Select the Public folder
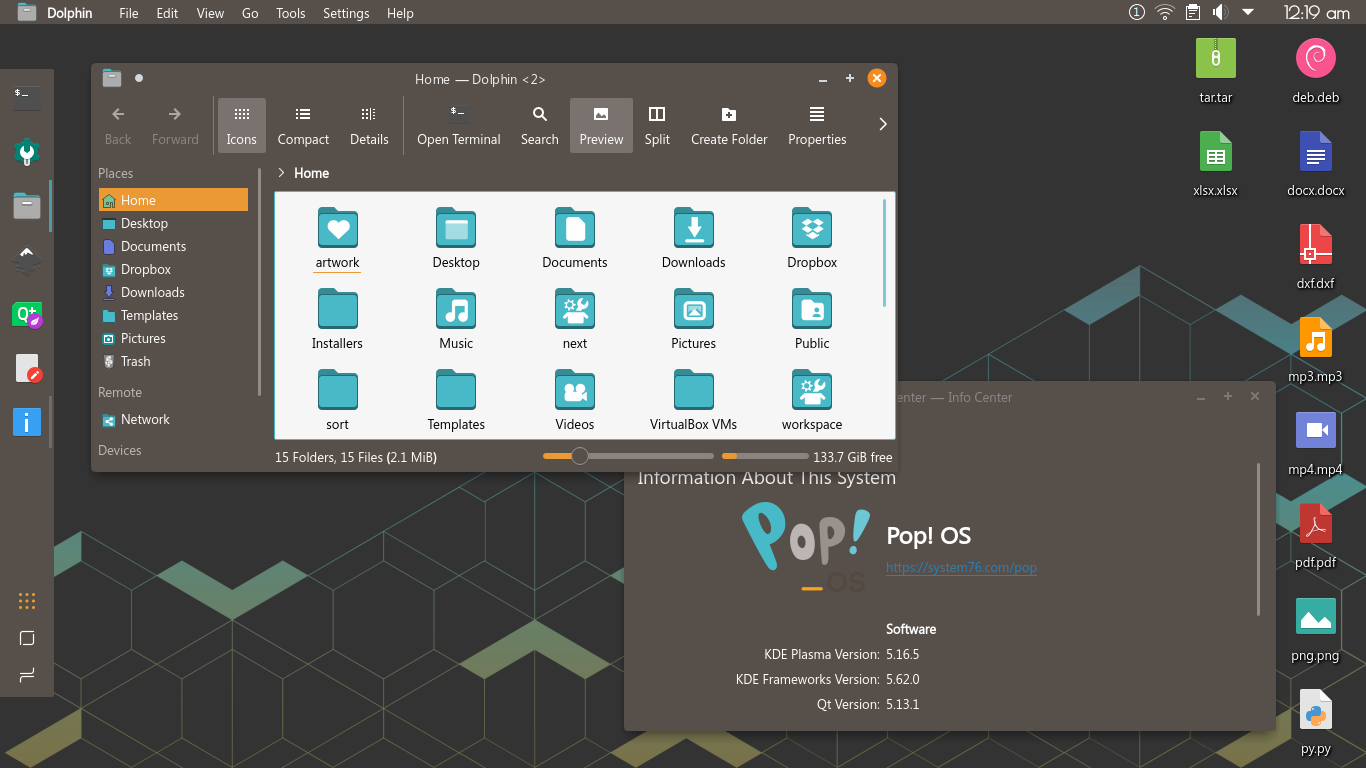1366x768 pixels. [812, 319]
